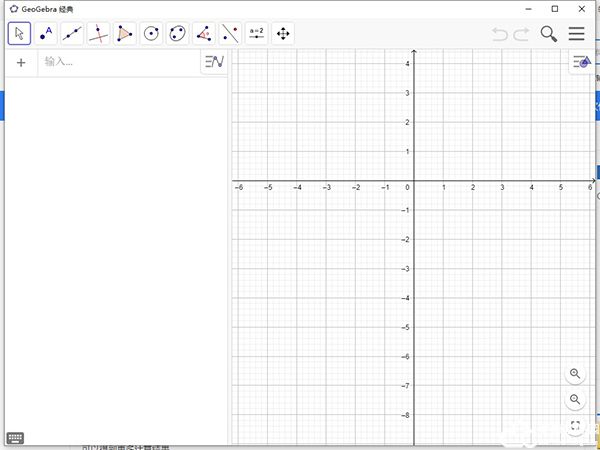
Task: Maximize the GeoGebra window
Action: tap(555, 9)
